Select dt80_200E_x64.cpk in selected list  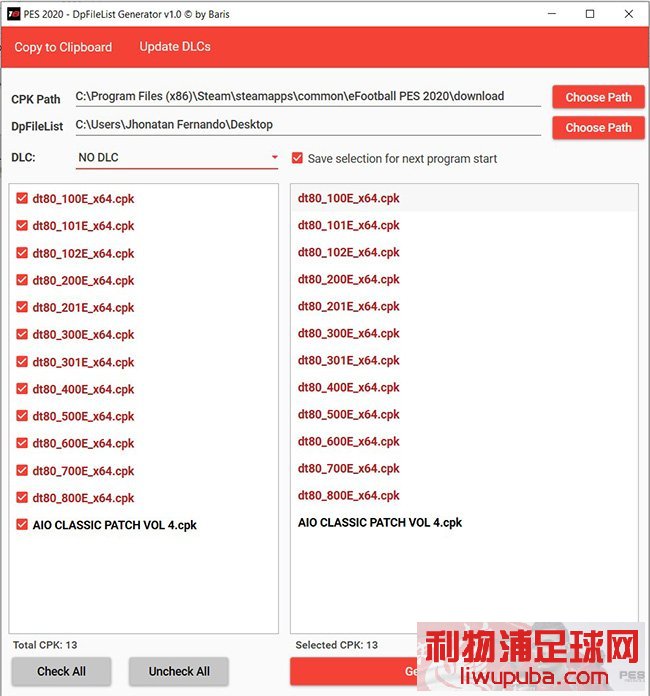[464, 279]
